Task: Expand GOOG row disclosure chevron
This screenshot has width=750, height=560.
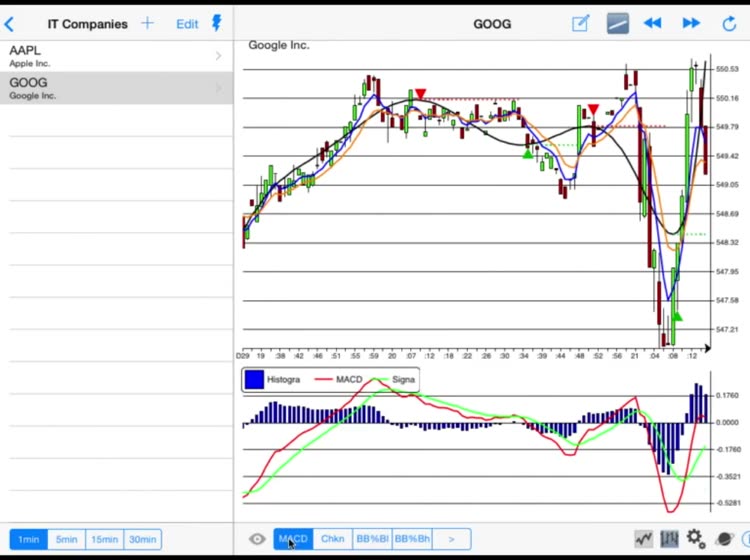Action: pos(219,88)
